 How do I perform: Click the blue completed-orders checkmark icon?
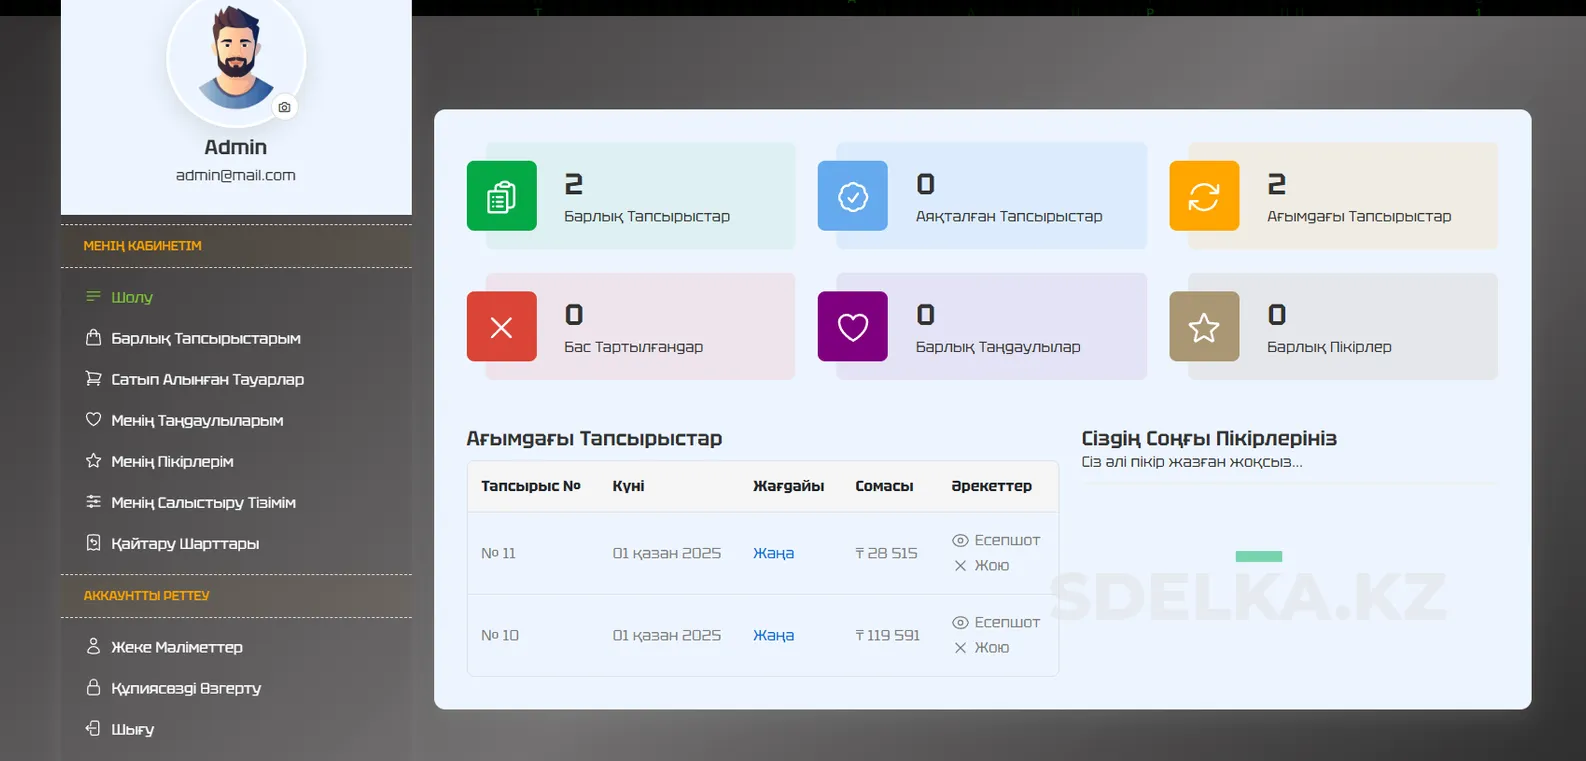(x=852, y=196)
